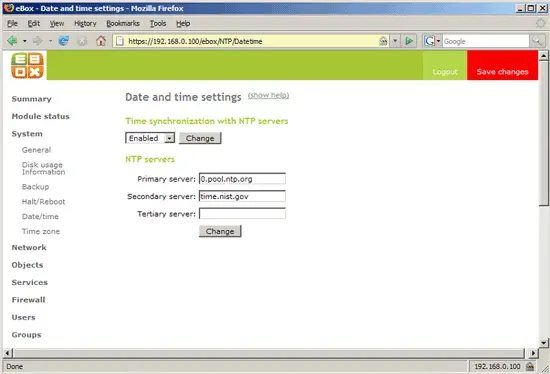Select System in the sidebar
This screenshot has width=550, height=374.
(x=27, y=134)
